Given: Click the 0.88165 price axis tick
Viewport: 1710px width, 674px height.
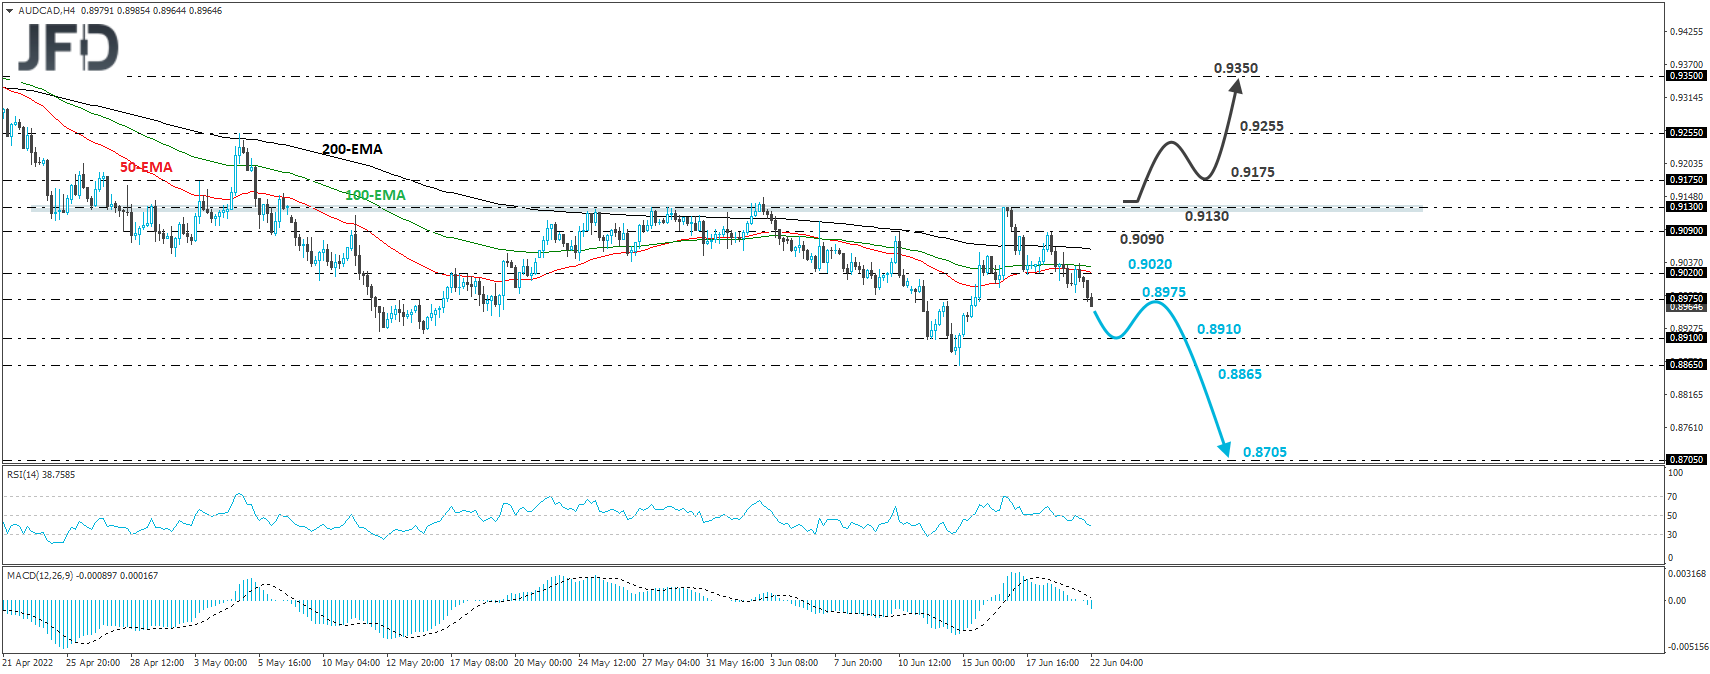Looking at the screenshot, I should (1686, 395).
